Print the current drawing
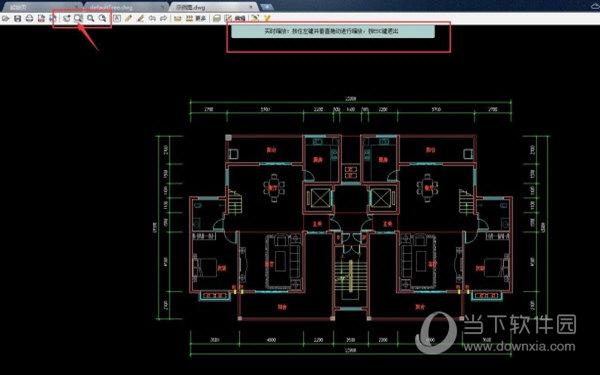600x375 pixels. (29, 18)
